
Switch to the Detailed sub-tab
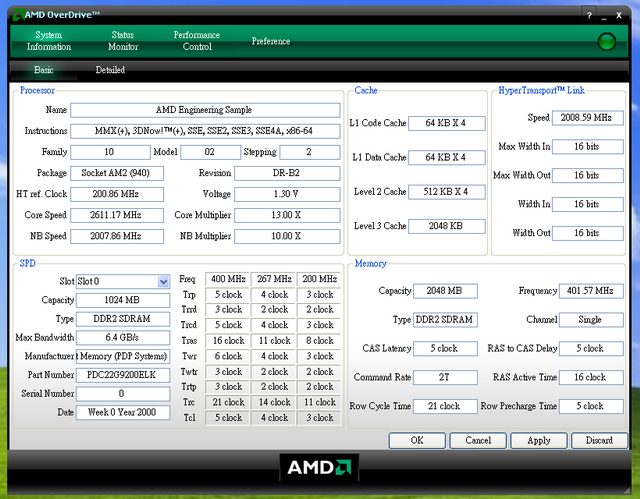(110, 70)
